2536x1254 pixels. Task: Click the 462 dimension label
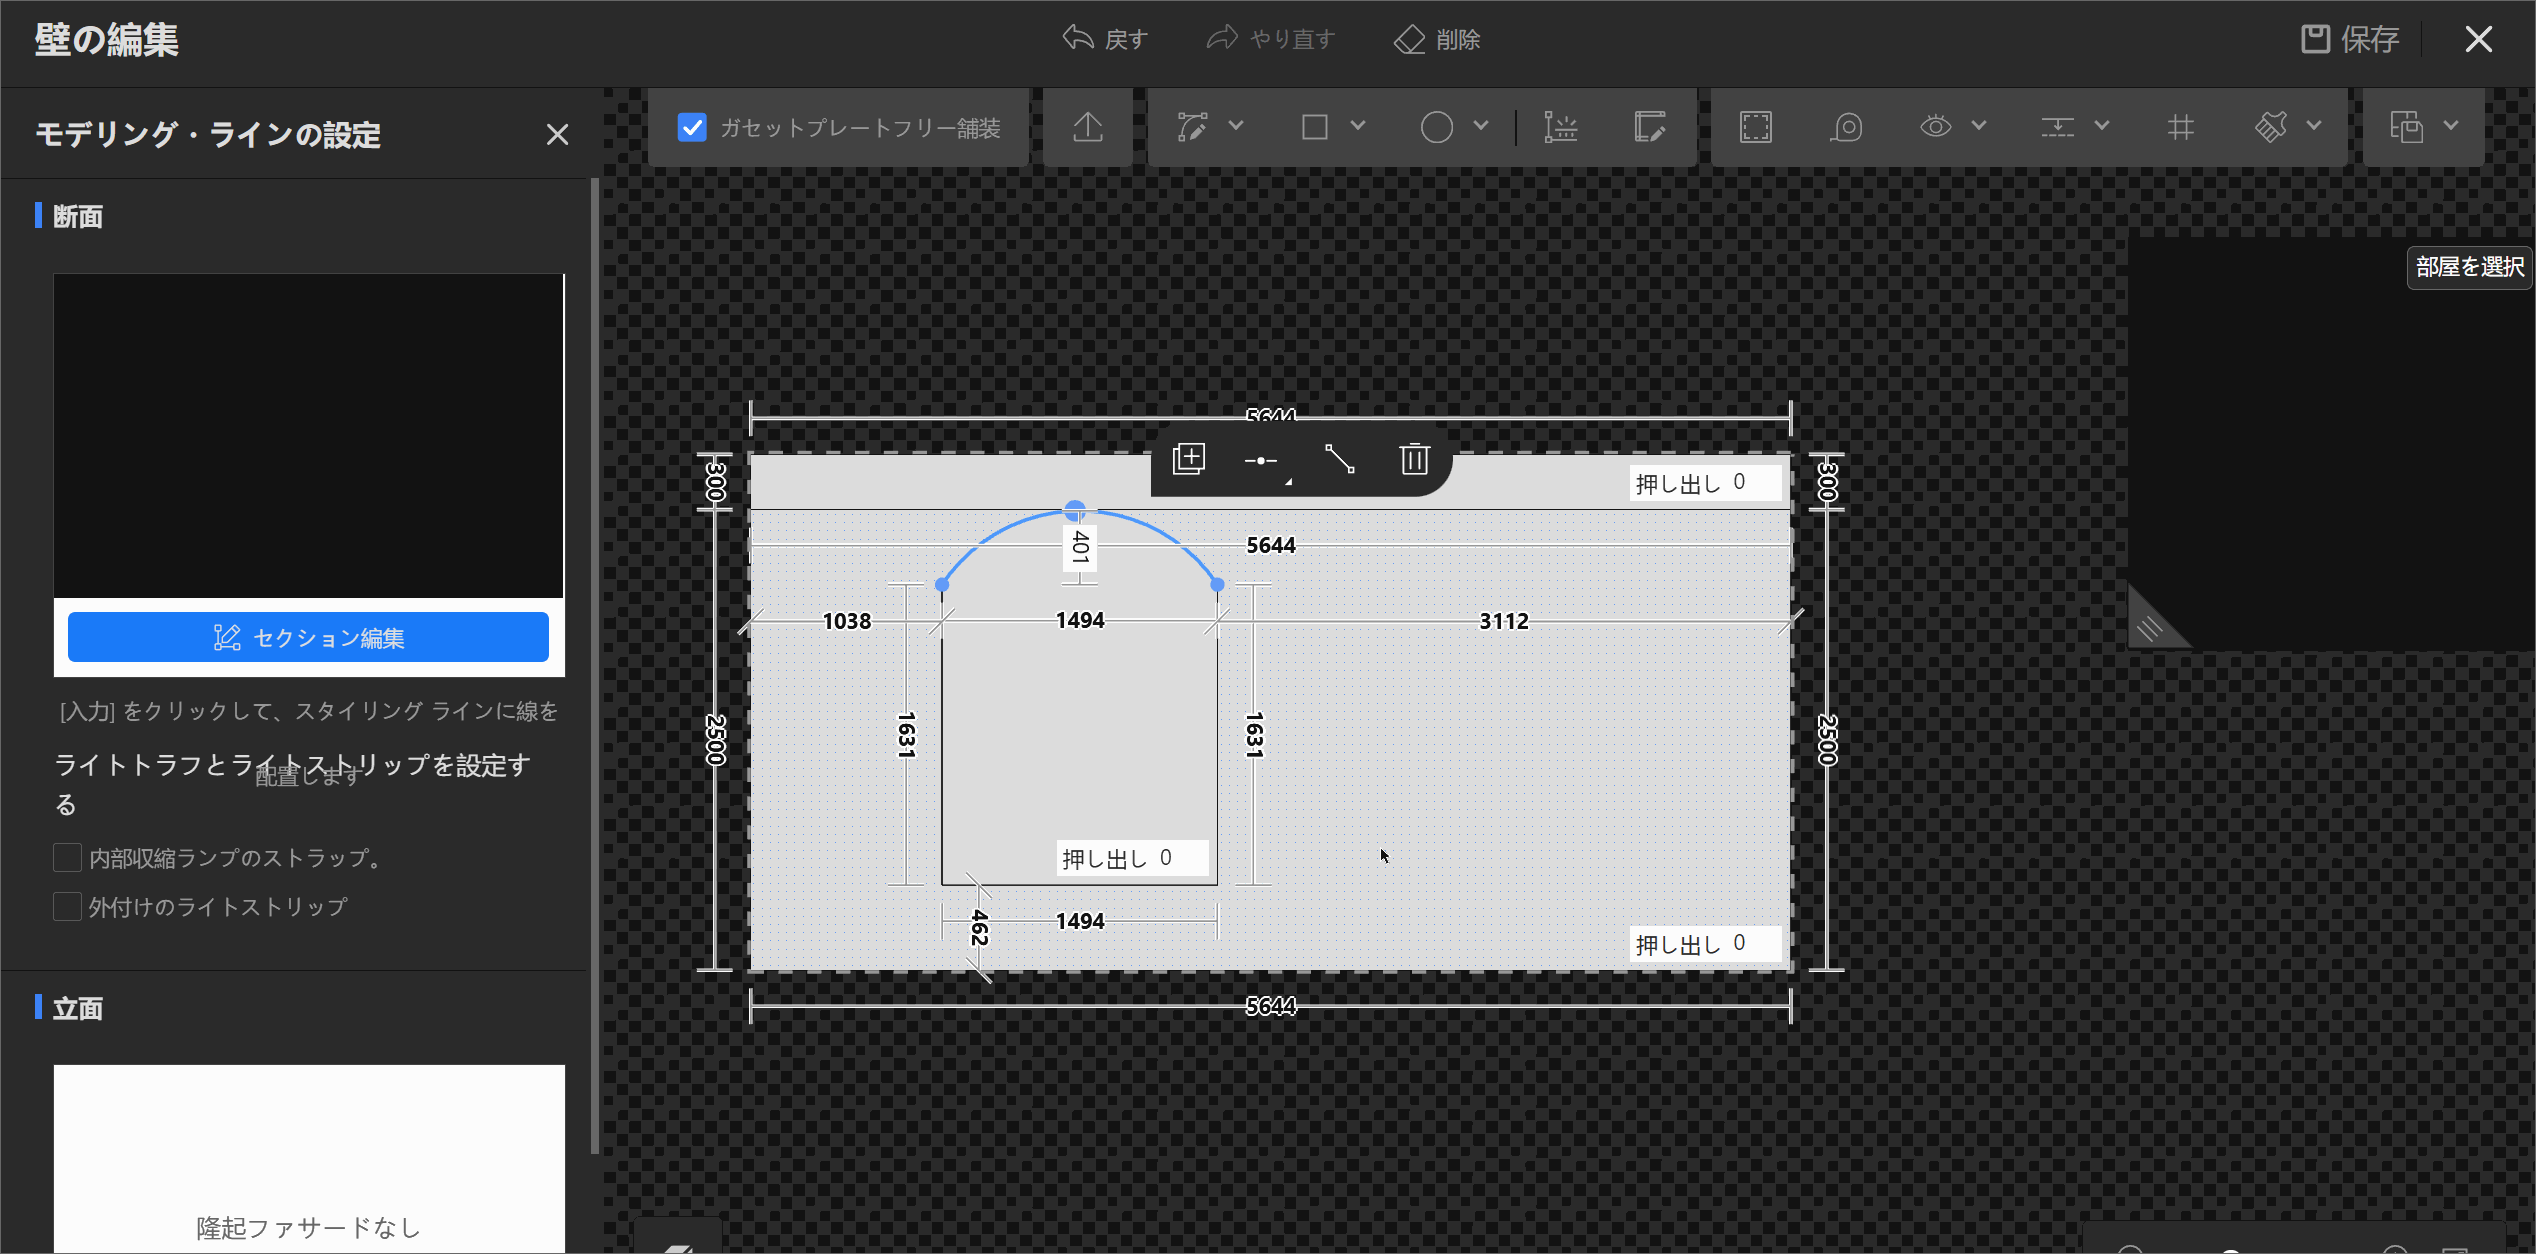click(x=979, y=928)
